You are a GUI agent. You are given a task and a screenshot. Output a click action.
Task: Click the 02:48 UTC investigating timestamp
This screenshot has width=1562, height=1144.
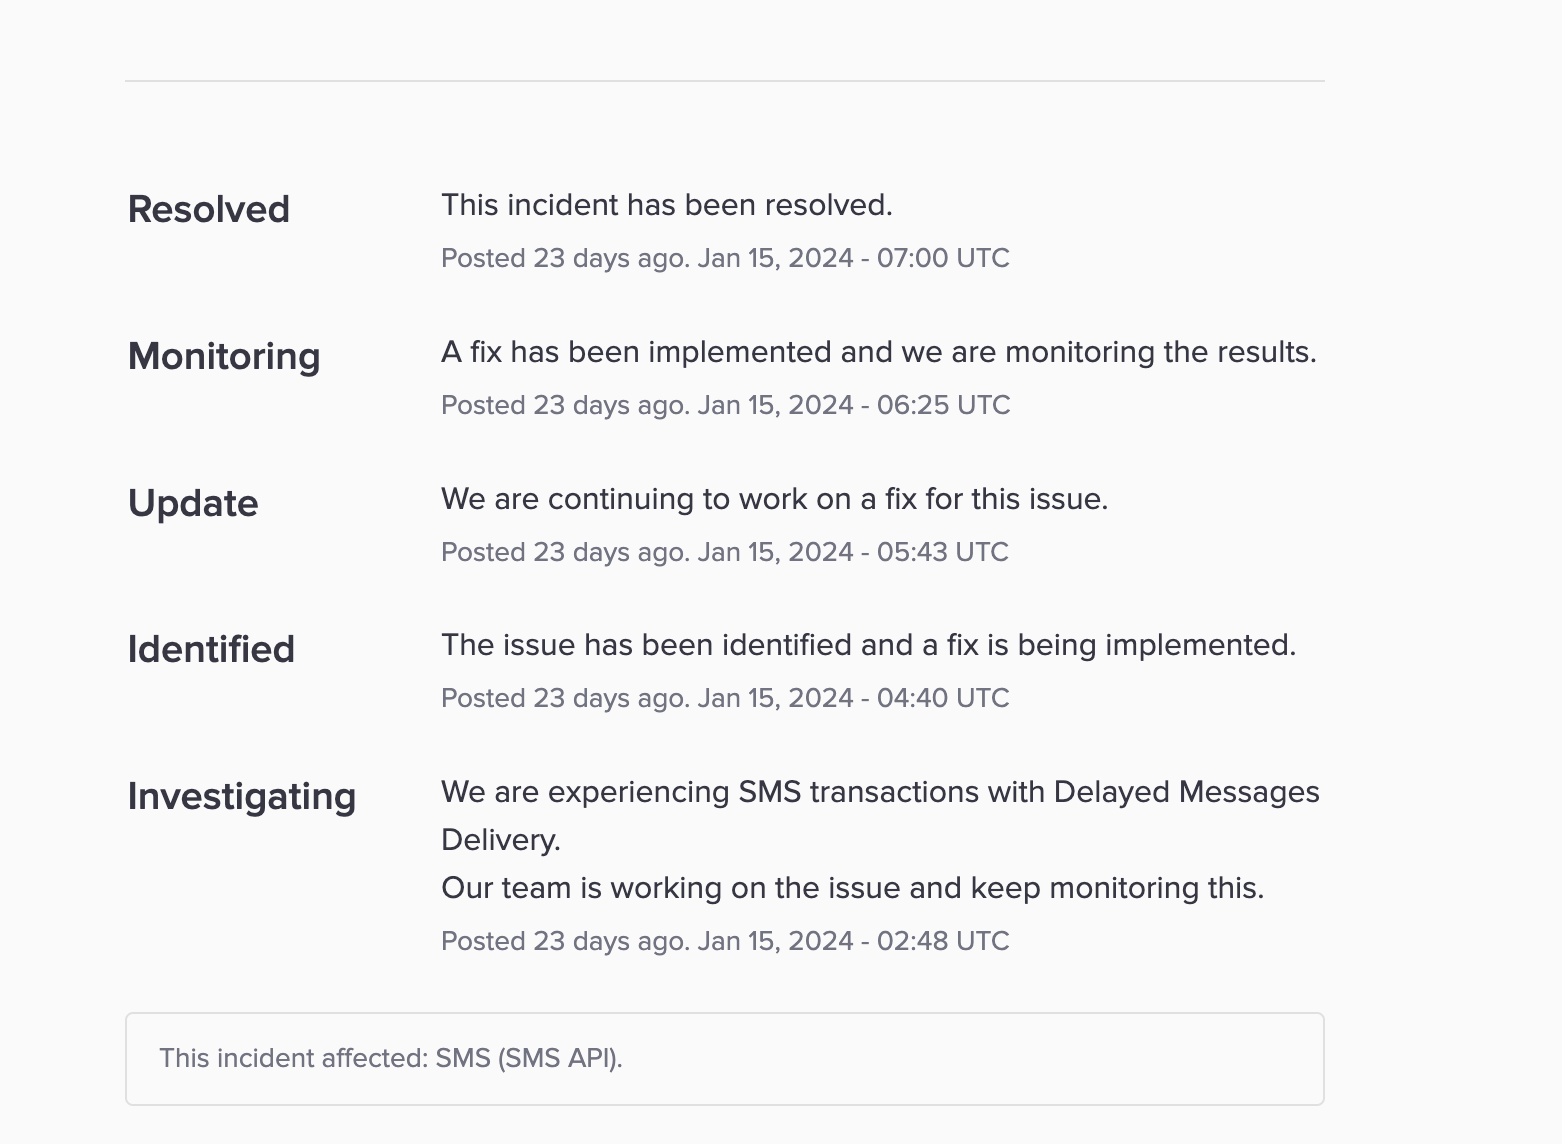(725, 941)
